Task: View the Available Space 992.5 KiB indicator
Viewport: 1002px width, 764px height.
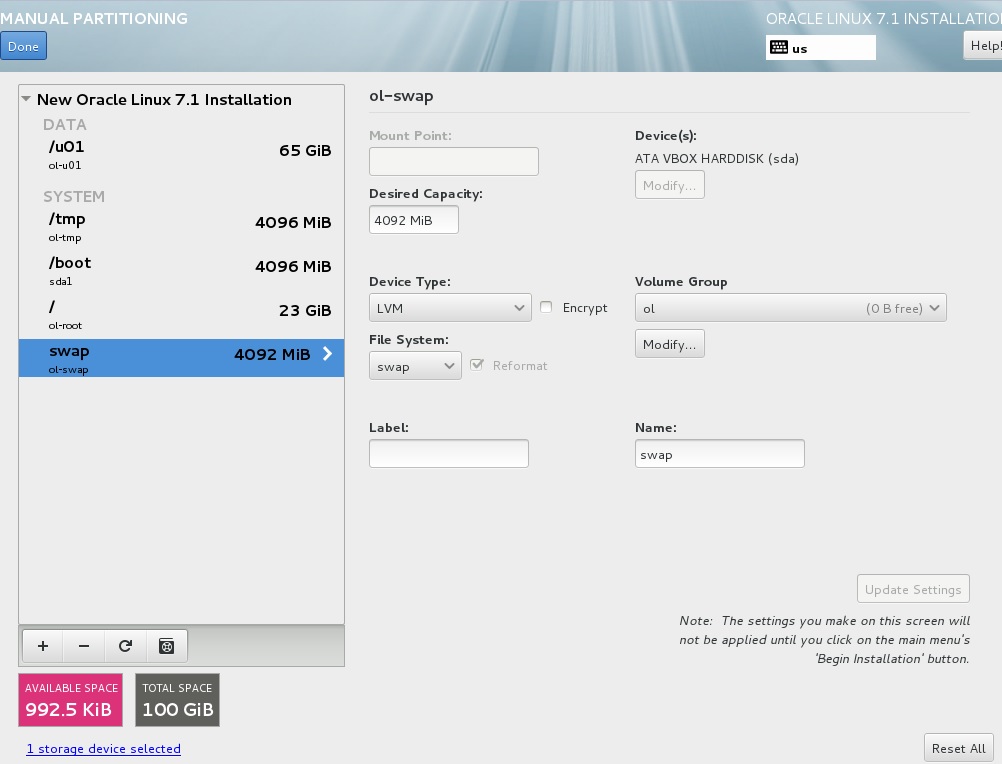Action: [70, 700]
